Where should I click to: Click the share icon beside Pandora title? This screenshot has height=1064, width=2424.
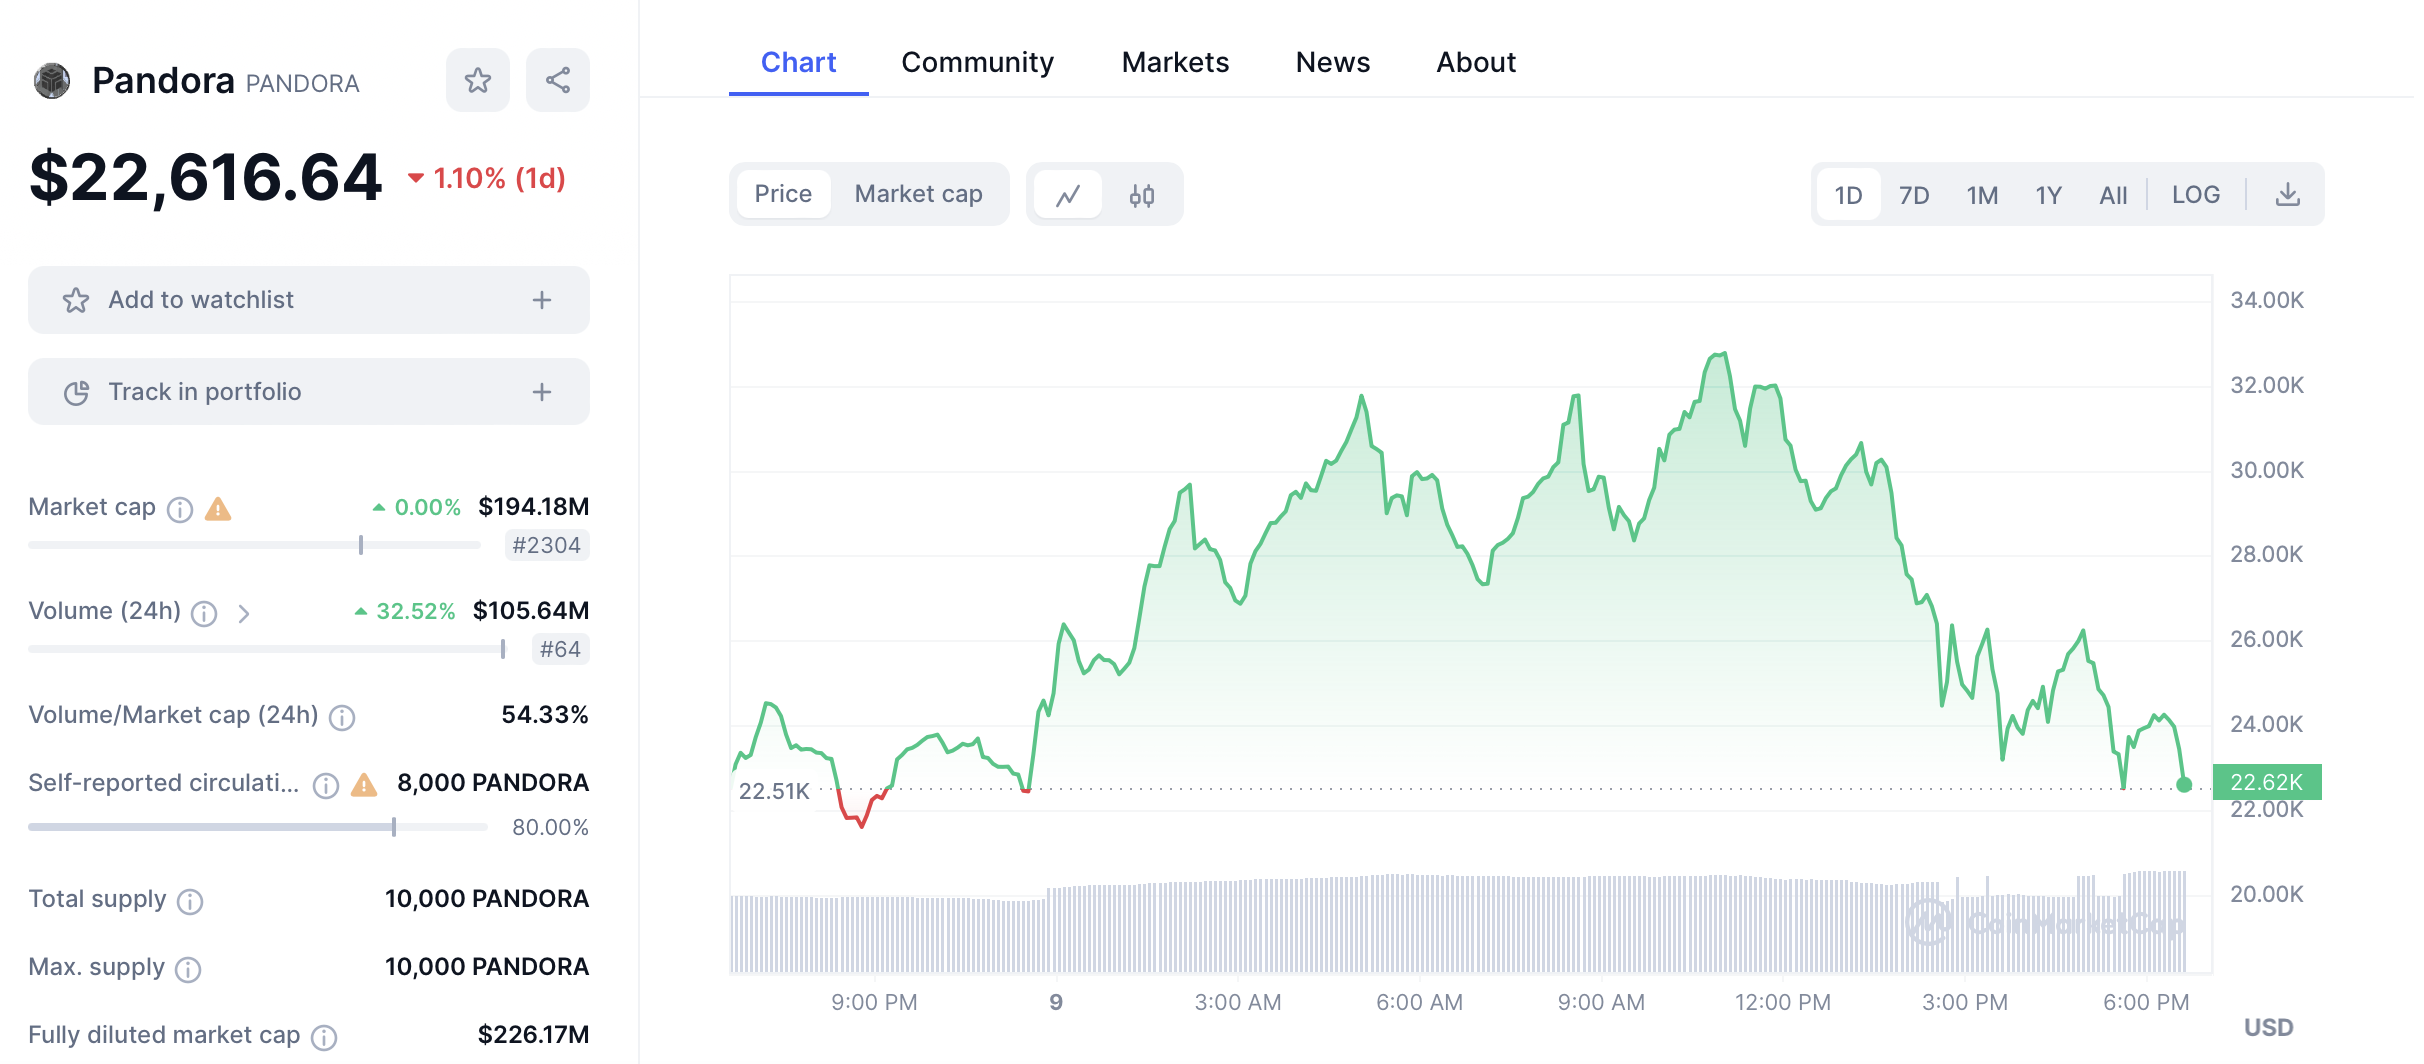point(557,80)
